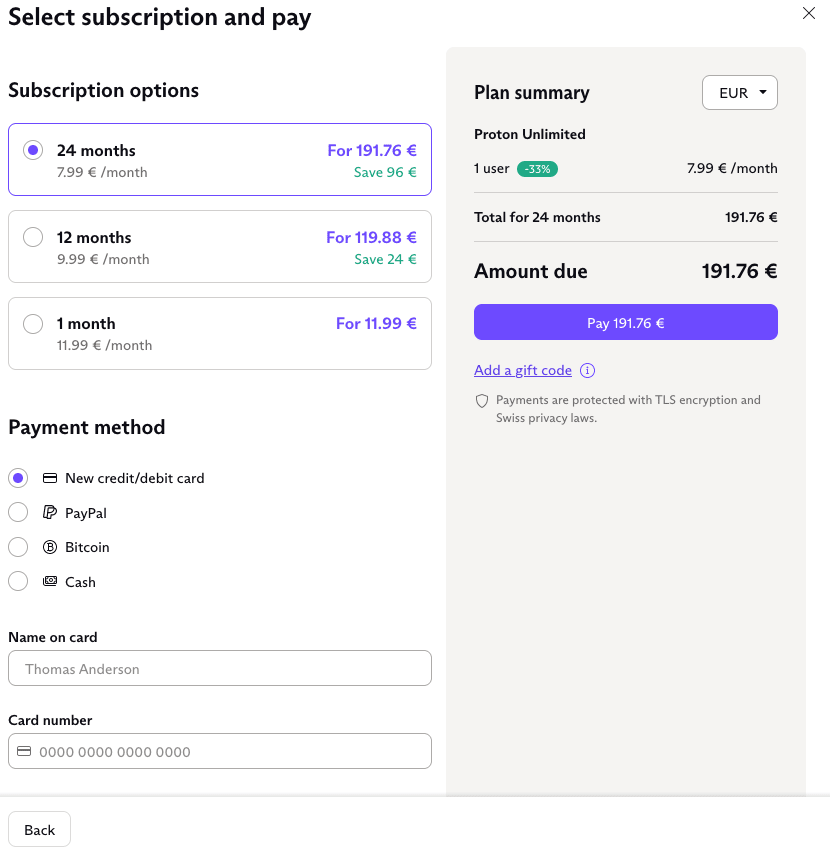Open the EUR currency dropdown
This screenshot has height=857, width=830.
click(x=739, y=92)
